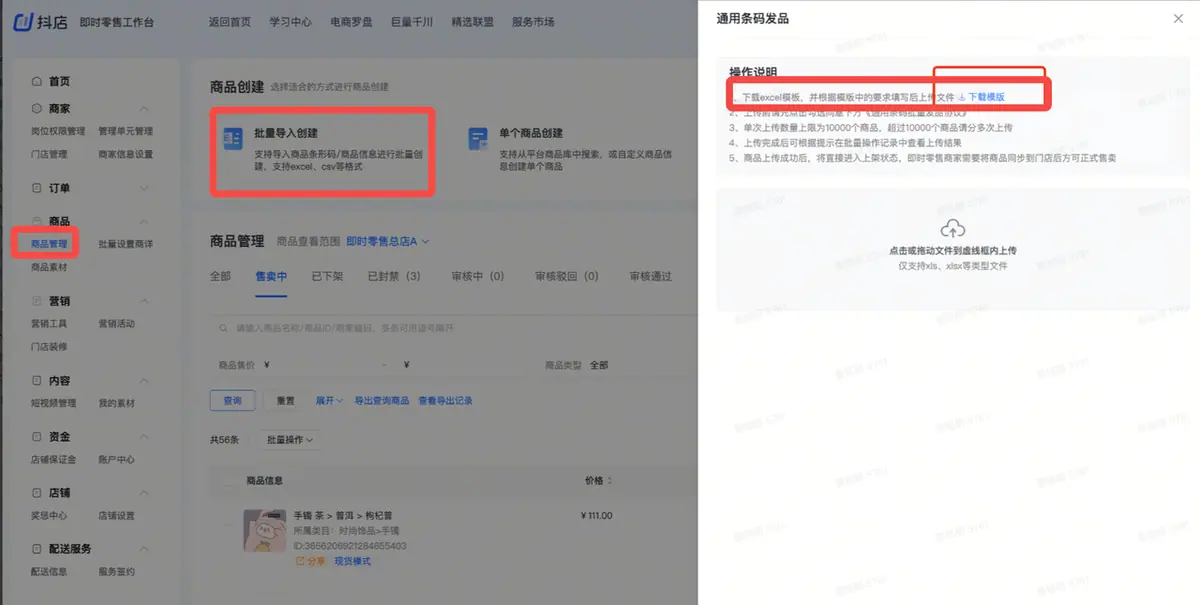Click the download icon beside 下载模版

coord(961,97)
